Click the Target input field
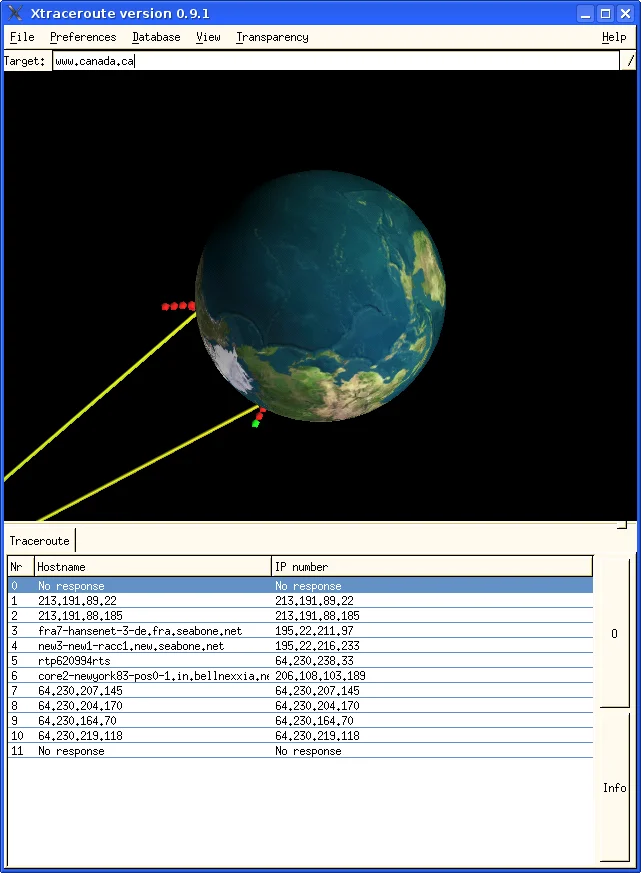Viewport: 641px width, 873px height. 336,61
